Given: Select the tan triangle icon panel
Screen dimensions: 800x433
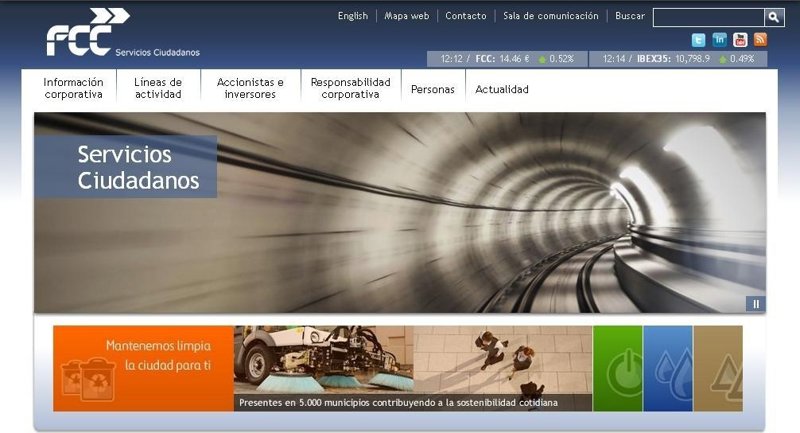Looking at the screenshot, I should point(718,368).
